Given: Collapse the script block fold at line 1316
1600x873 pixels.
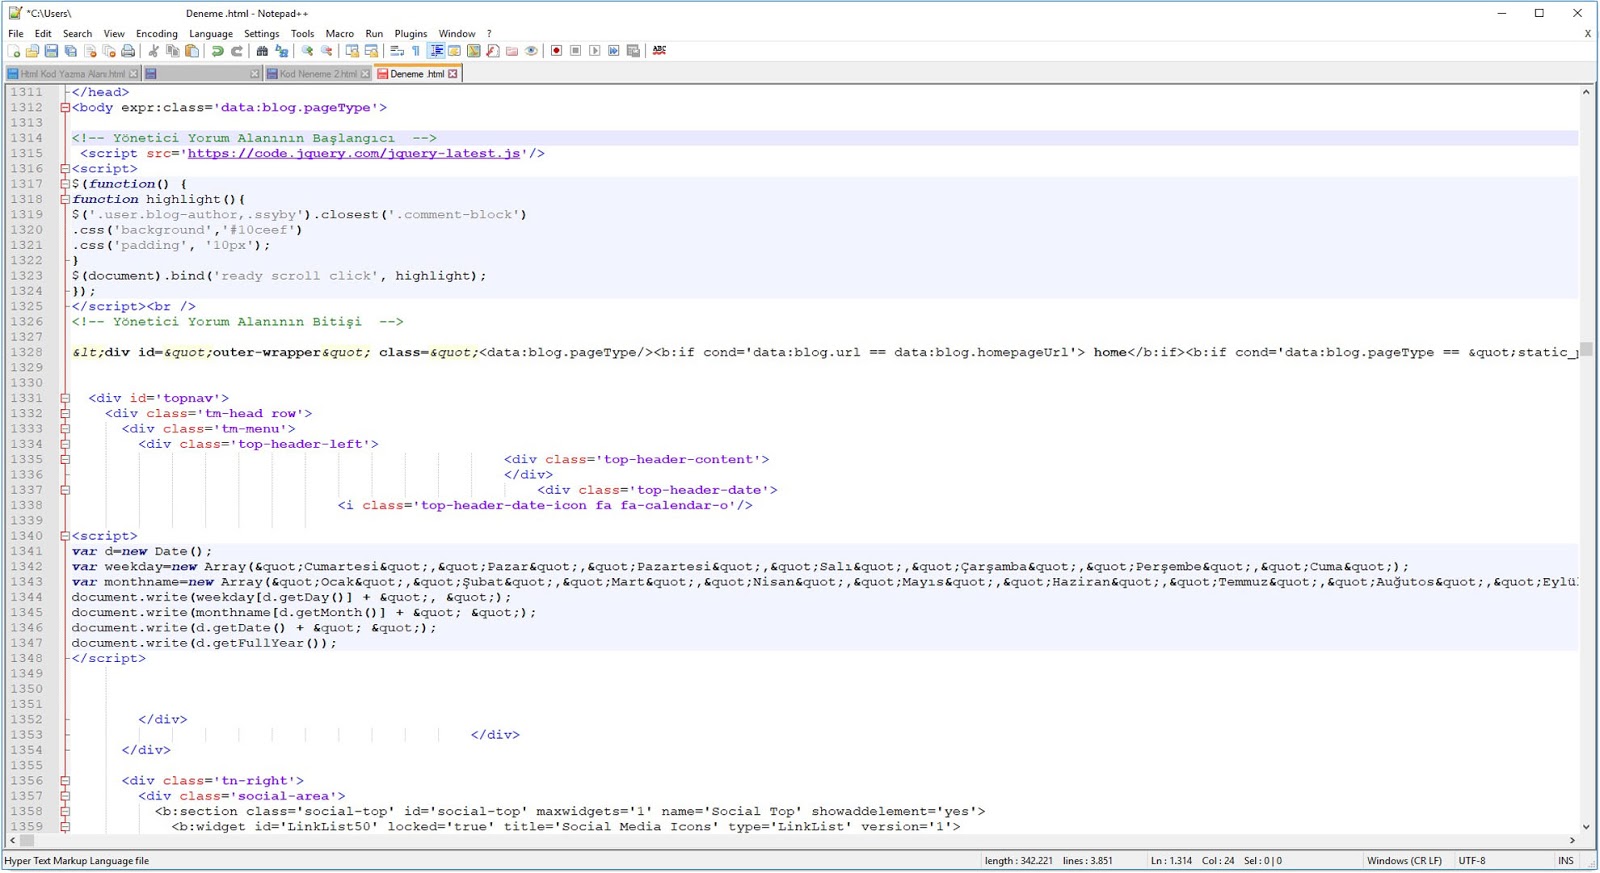Looking at the screenshot, I should click(x=65, y=169).
